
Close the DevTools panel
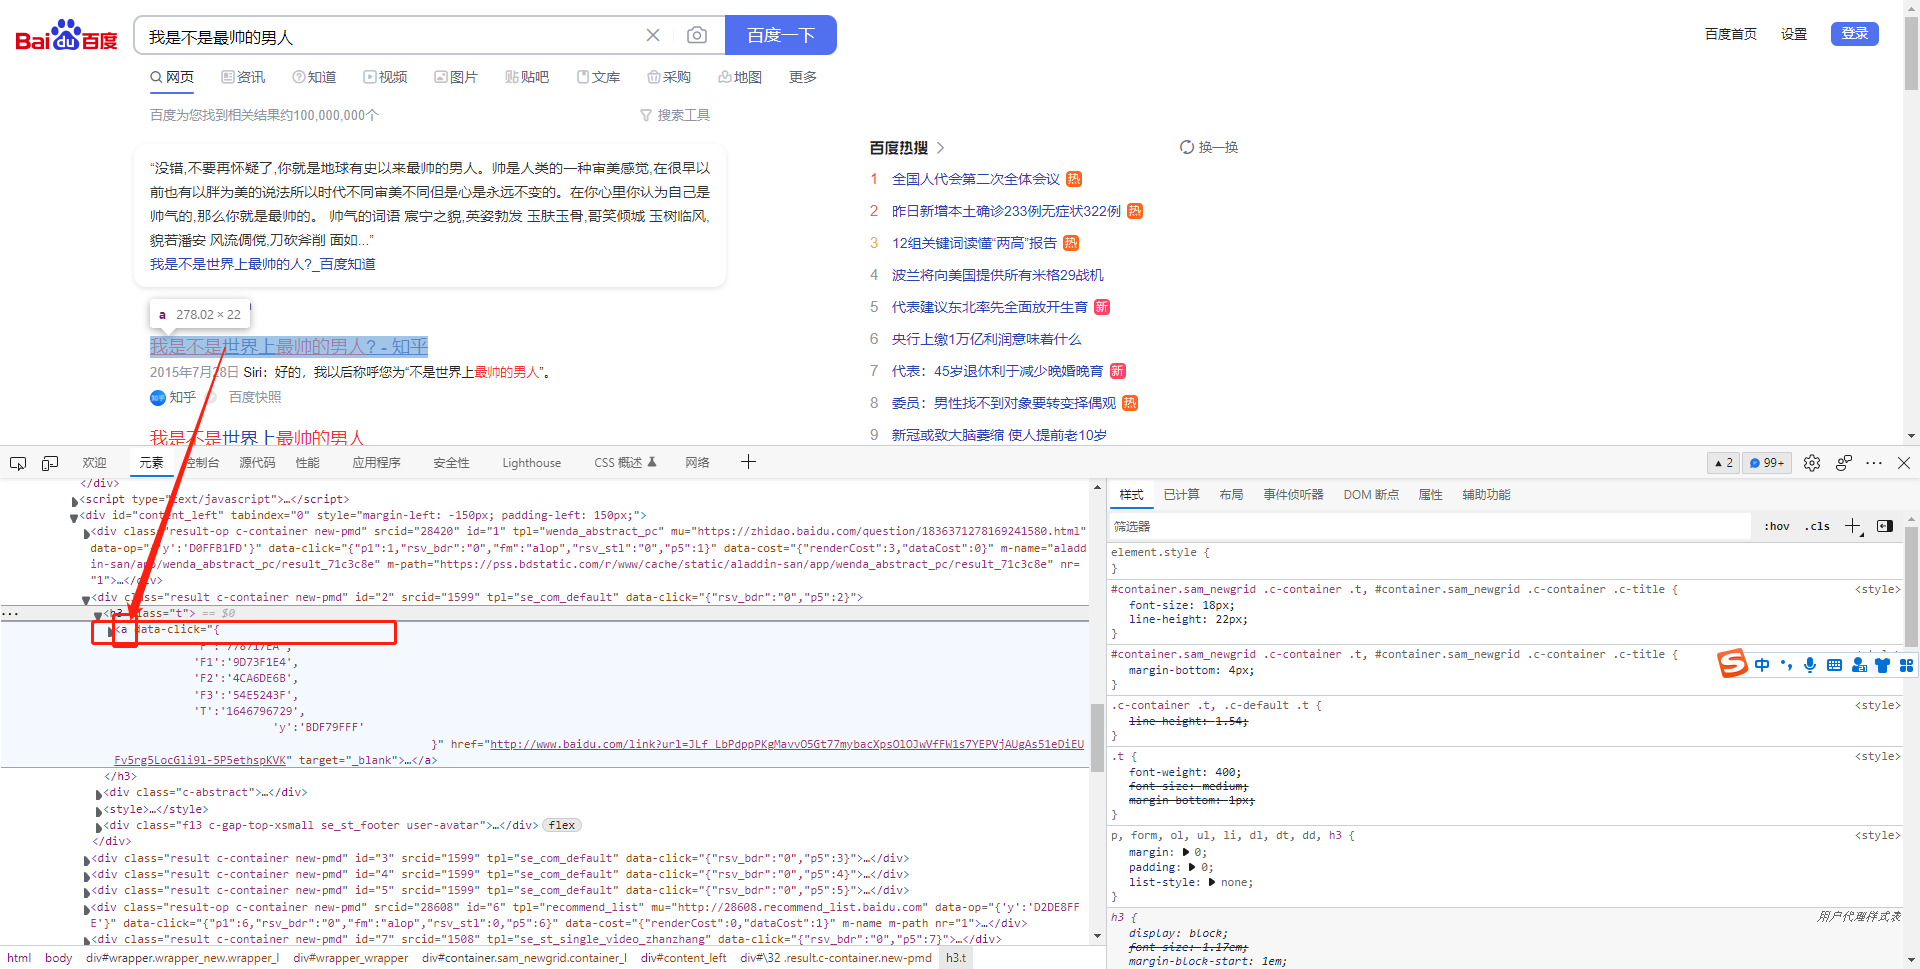1904,463
